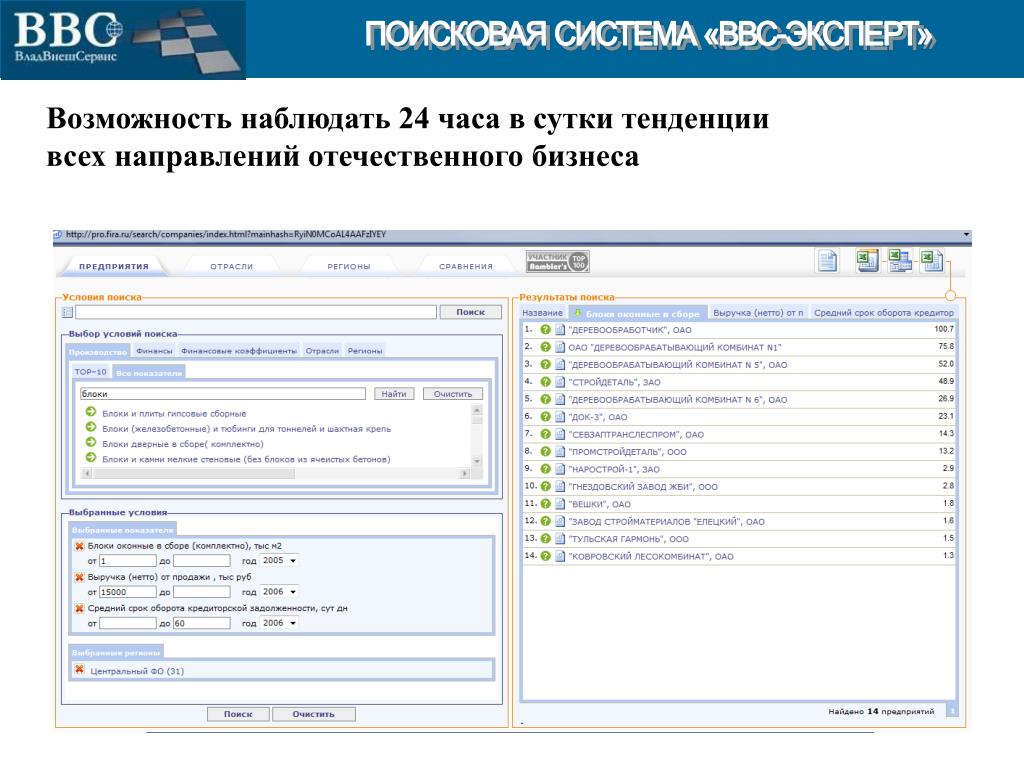This screenshot has width=1024, height=768.
Task: Click the indicator field containing 'блоки'
Action: pos(223,394)
